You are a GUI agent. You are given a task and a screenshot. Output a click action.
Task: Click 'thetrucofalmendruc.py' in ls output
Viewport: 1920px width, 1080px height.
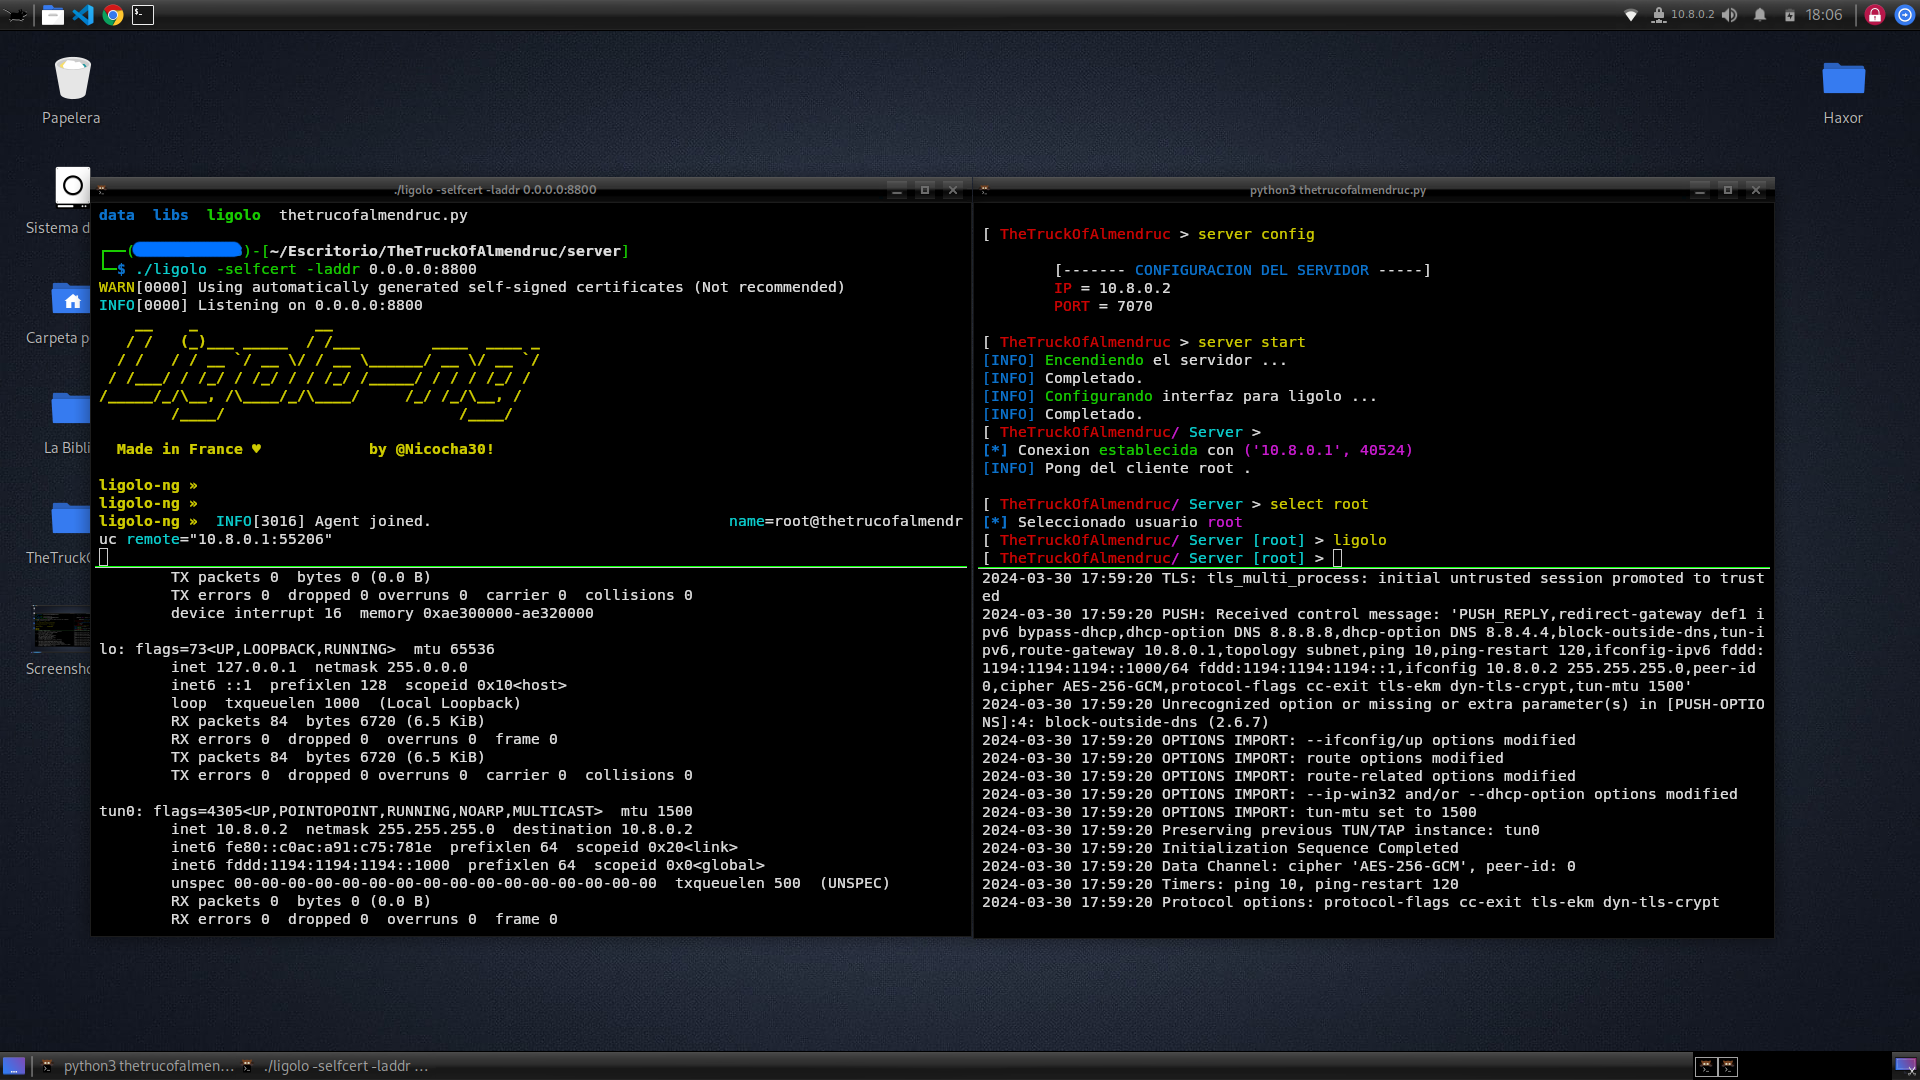pyautogui.click(x=373, y=215)
